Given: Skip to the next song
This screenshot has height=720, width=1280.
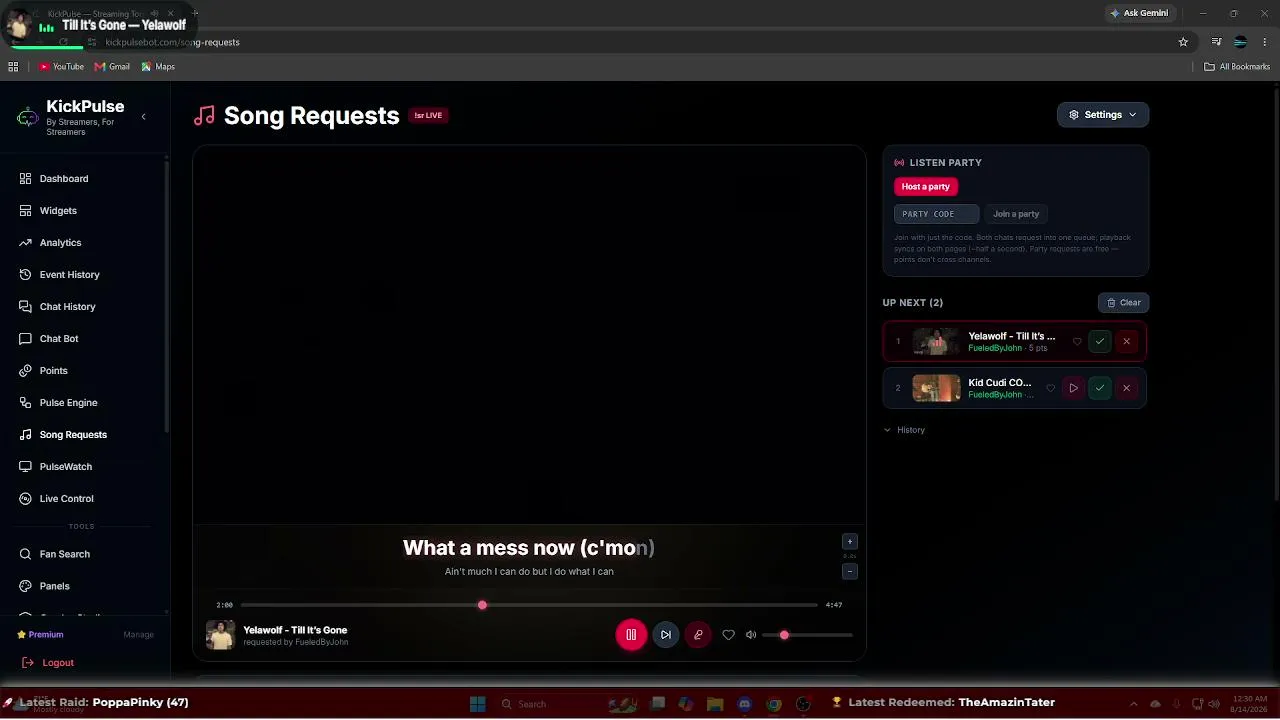Looking at the screenshot, I should click(665, 635).
